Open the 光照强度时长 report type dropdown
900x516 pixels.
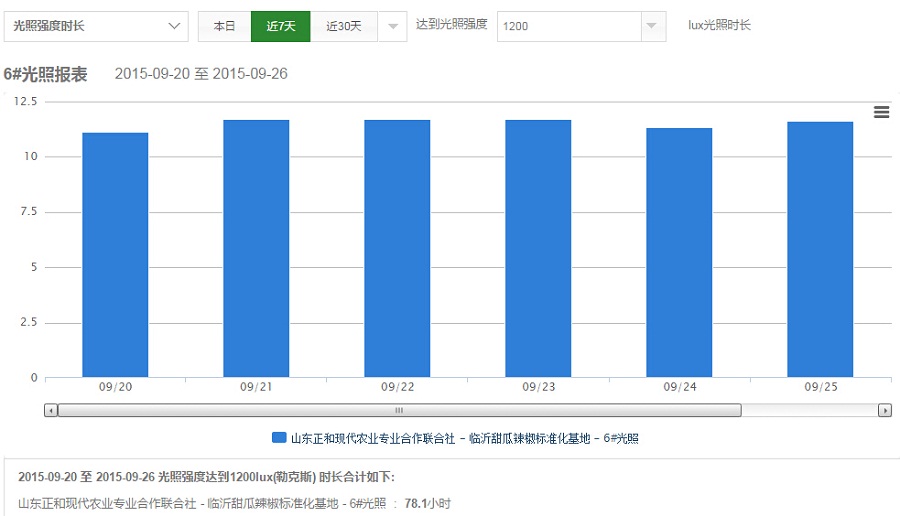(x=96, y=26)
